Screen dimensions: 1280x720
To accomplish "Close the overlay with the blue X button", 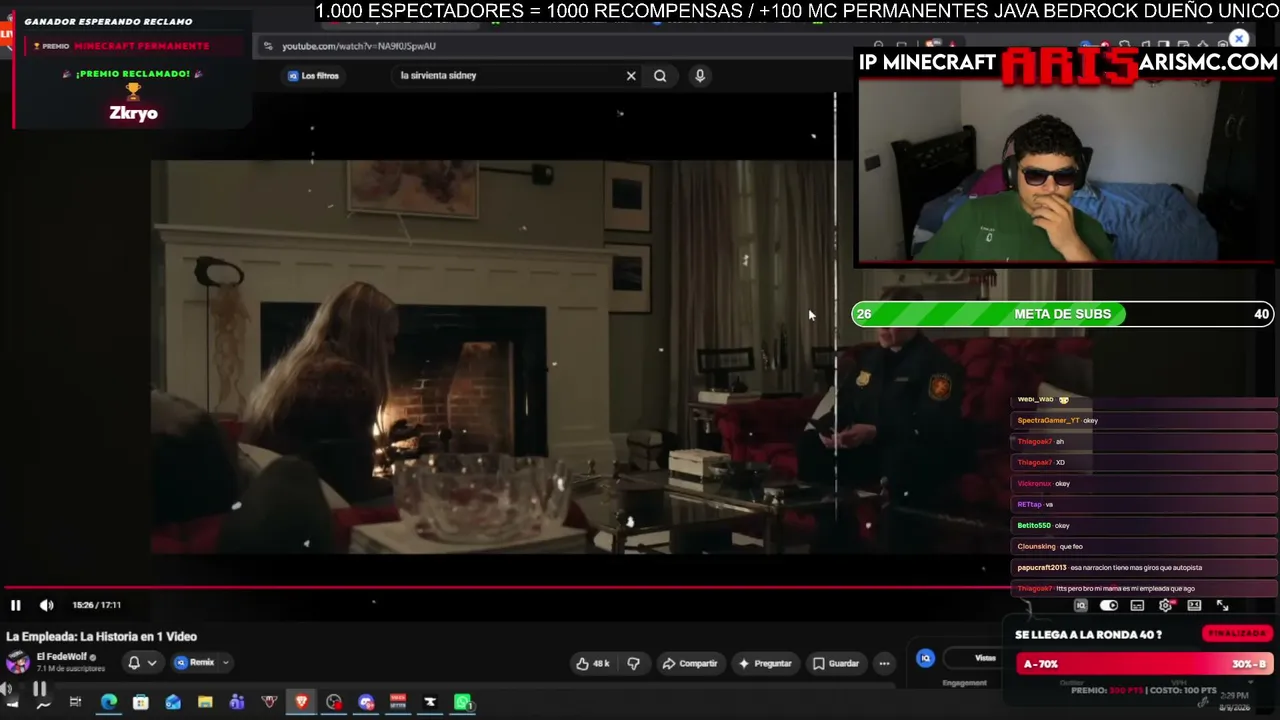I will tap(1239, 39).
